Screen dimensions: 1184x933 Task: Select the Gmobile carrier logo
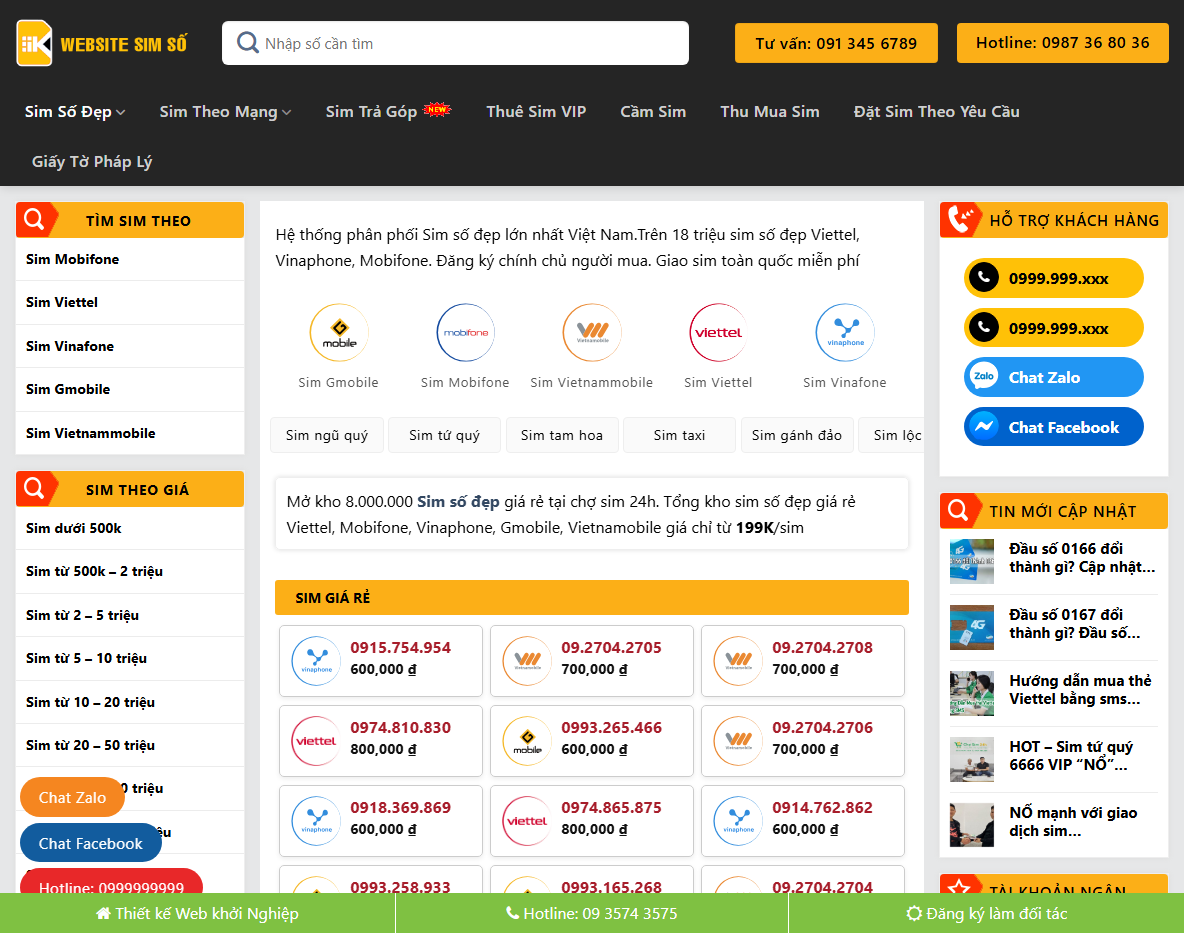click(338, 333)
